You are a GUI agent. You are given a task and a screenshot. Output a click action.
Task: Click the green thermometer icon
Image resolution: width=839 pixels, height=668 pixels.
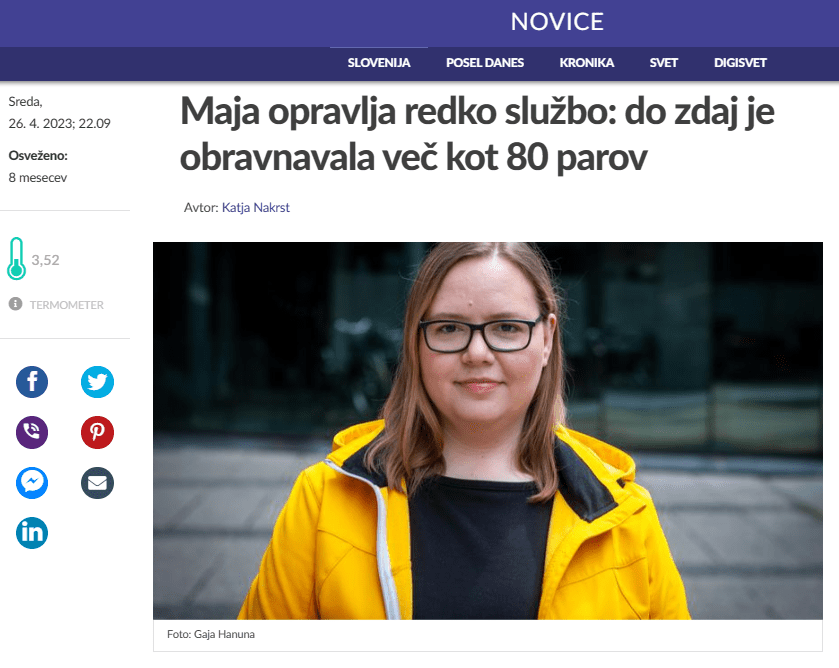(x=17, y=259)
